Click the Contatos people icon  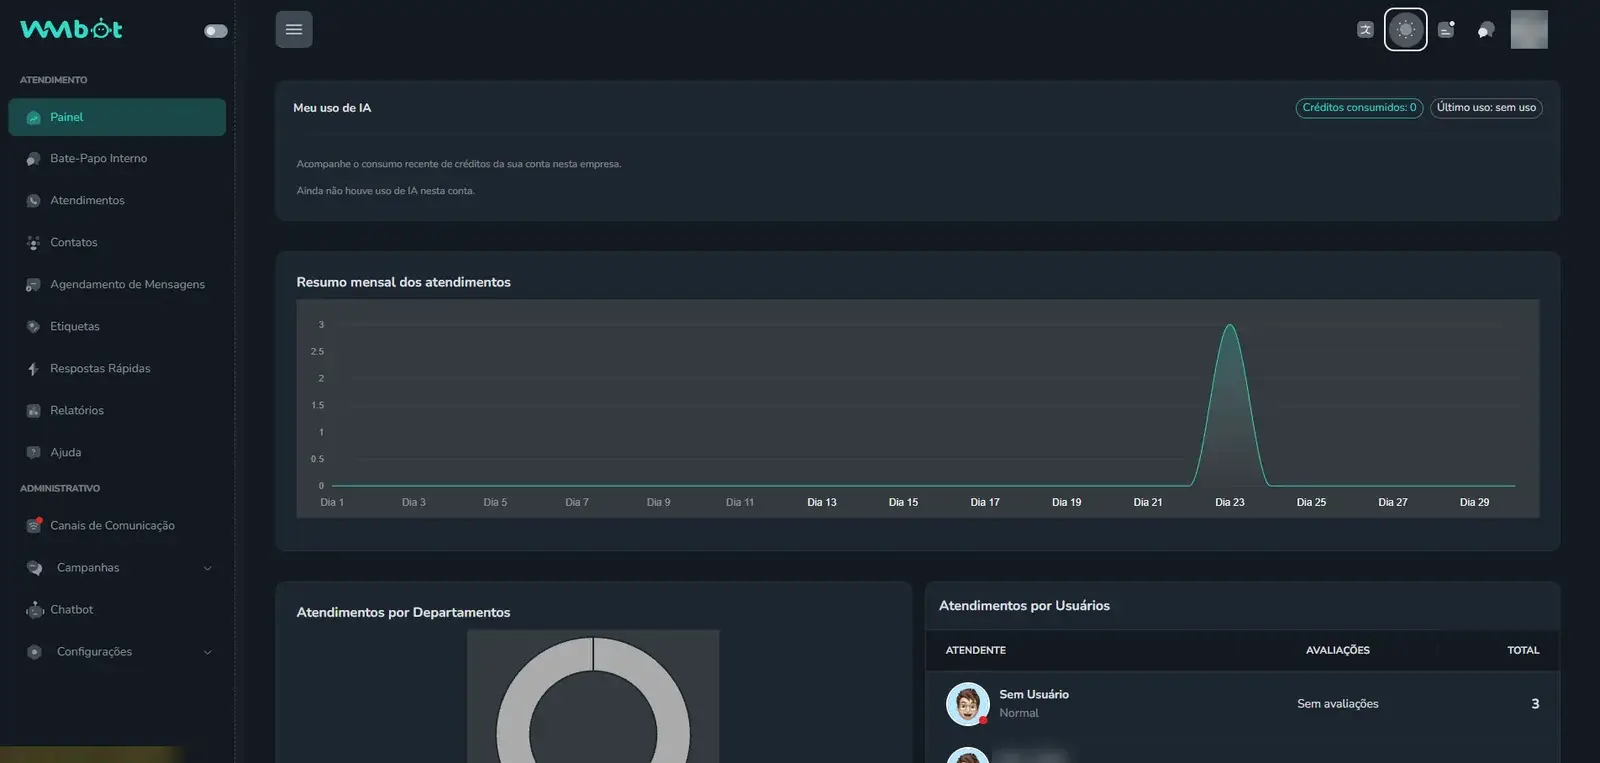[x=33, y=243]
